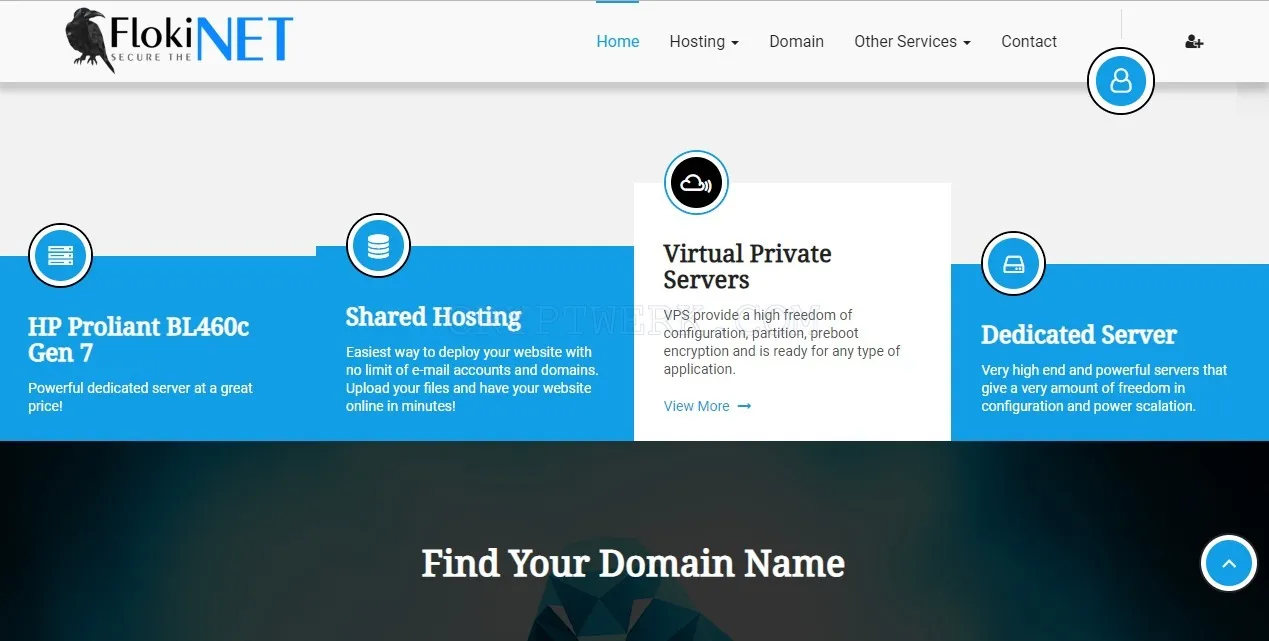
Task: Go to the Home menu item
Action: pos(618,42)
